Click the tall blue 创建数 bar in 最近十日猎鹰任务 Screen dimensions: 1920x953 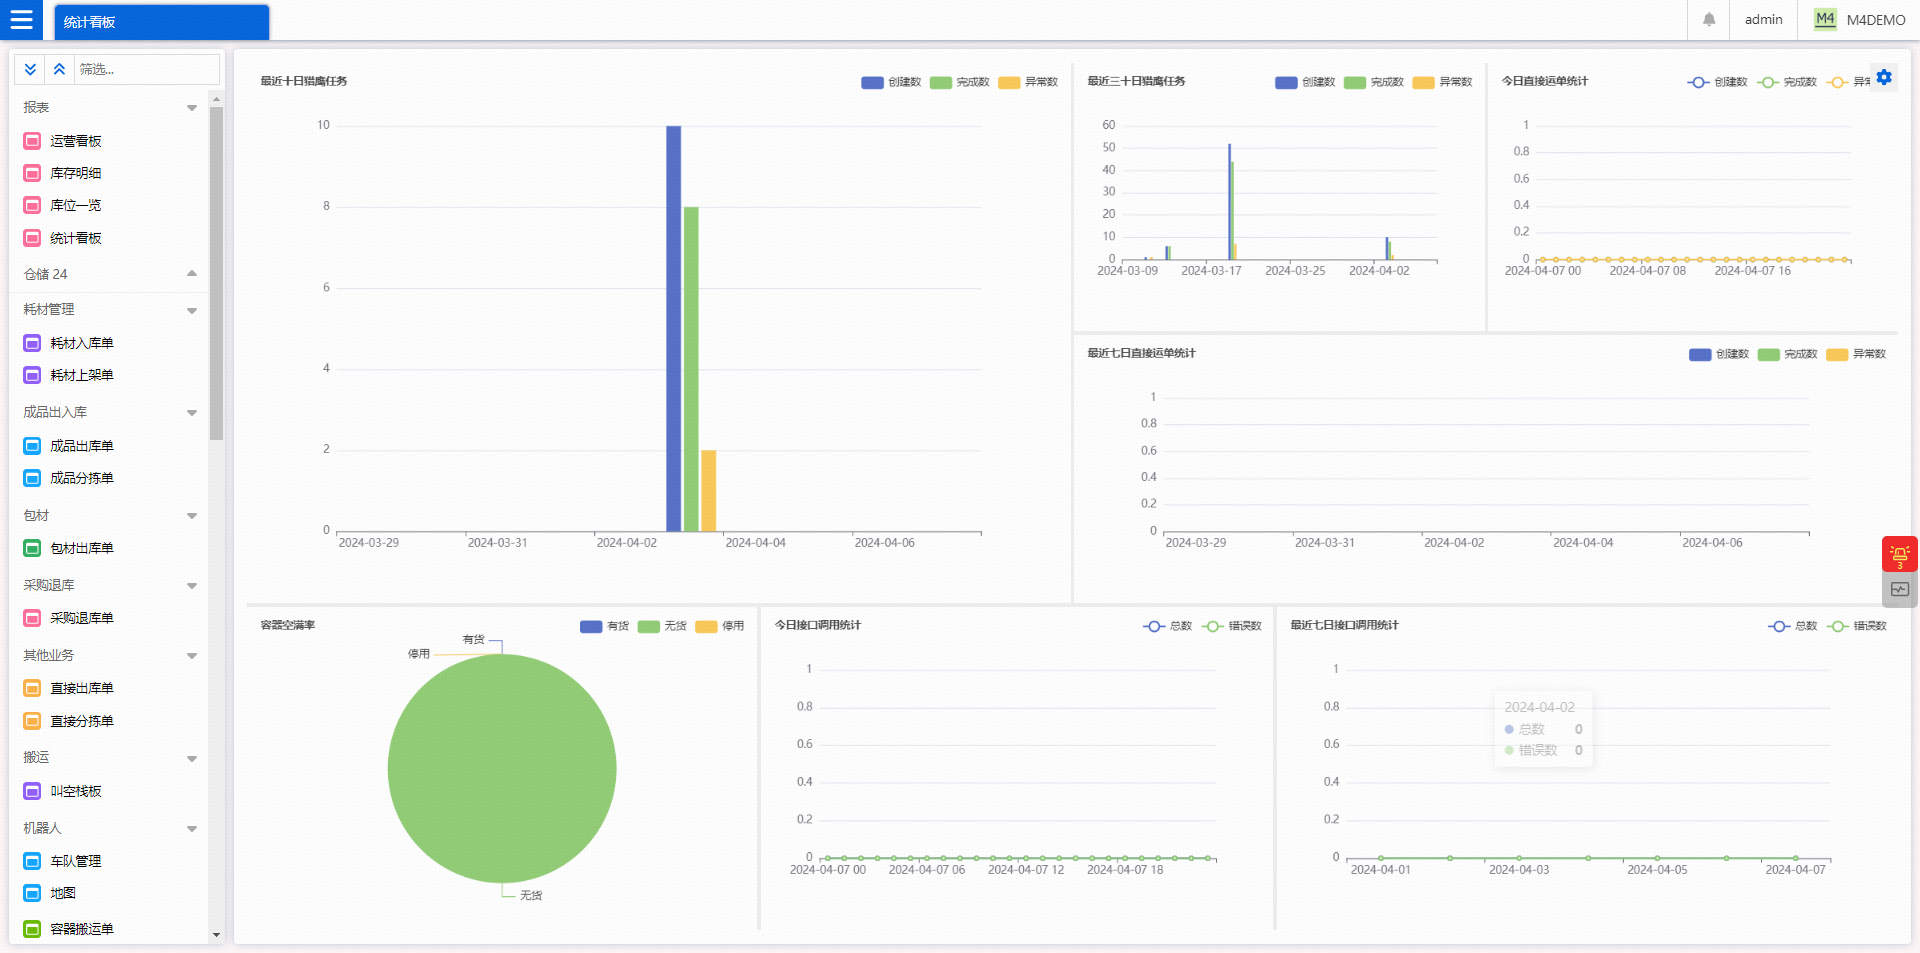click(674, 328)
